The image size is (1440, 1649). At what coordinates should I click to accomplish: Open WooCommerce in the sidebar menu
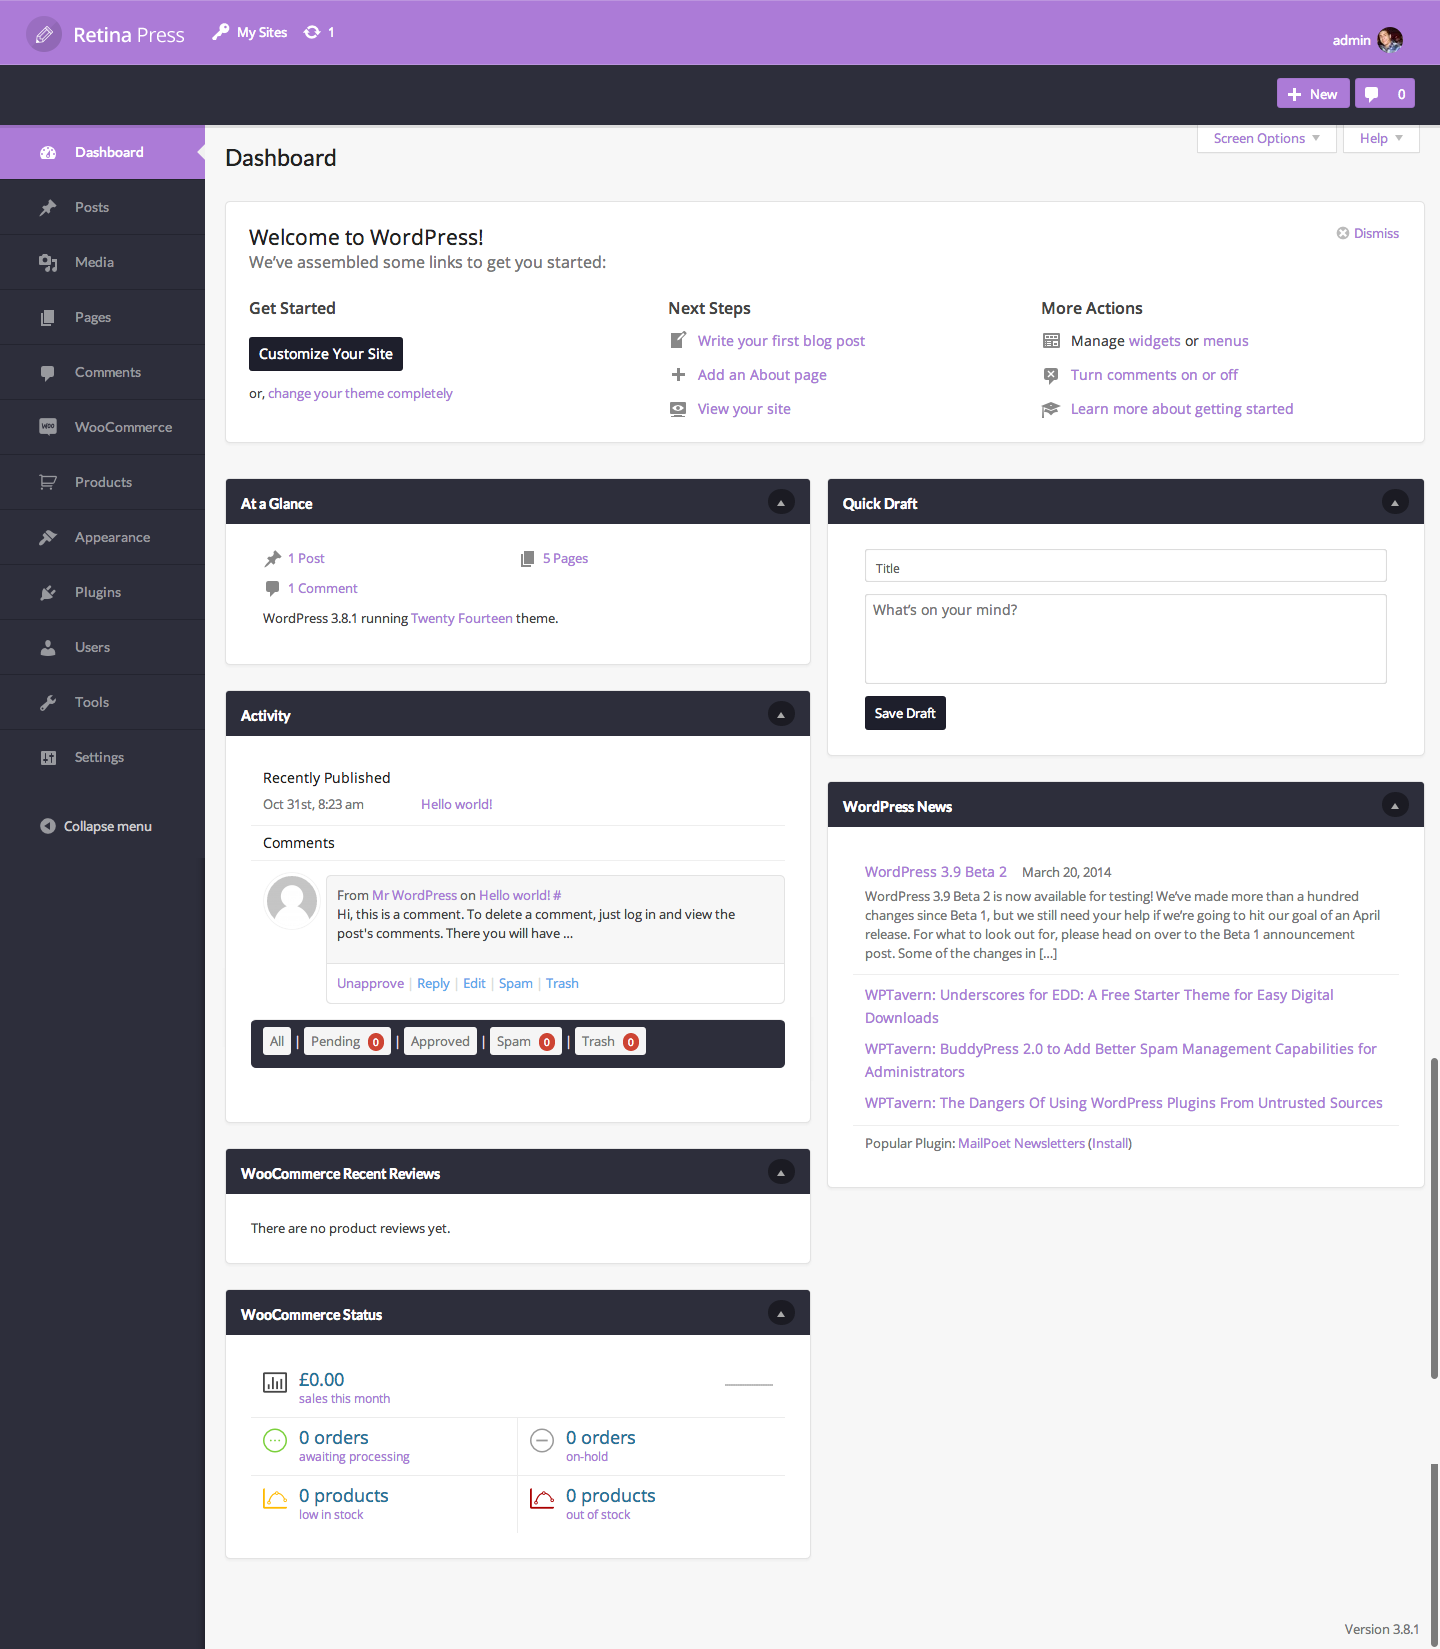pos(102,427)
